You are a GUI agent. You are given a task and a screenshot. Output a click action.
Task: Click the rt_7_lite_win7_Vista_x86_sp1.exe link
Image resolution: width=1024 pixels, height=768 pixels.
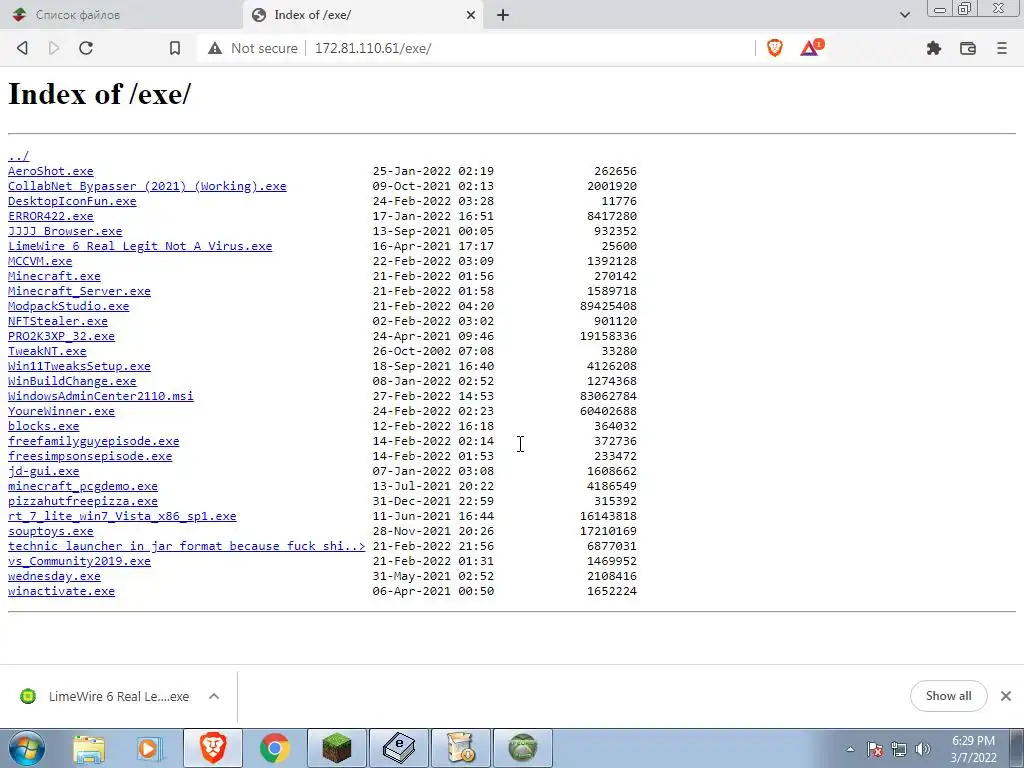[122, 516]
